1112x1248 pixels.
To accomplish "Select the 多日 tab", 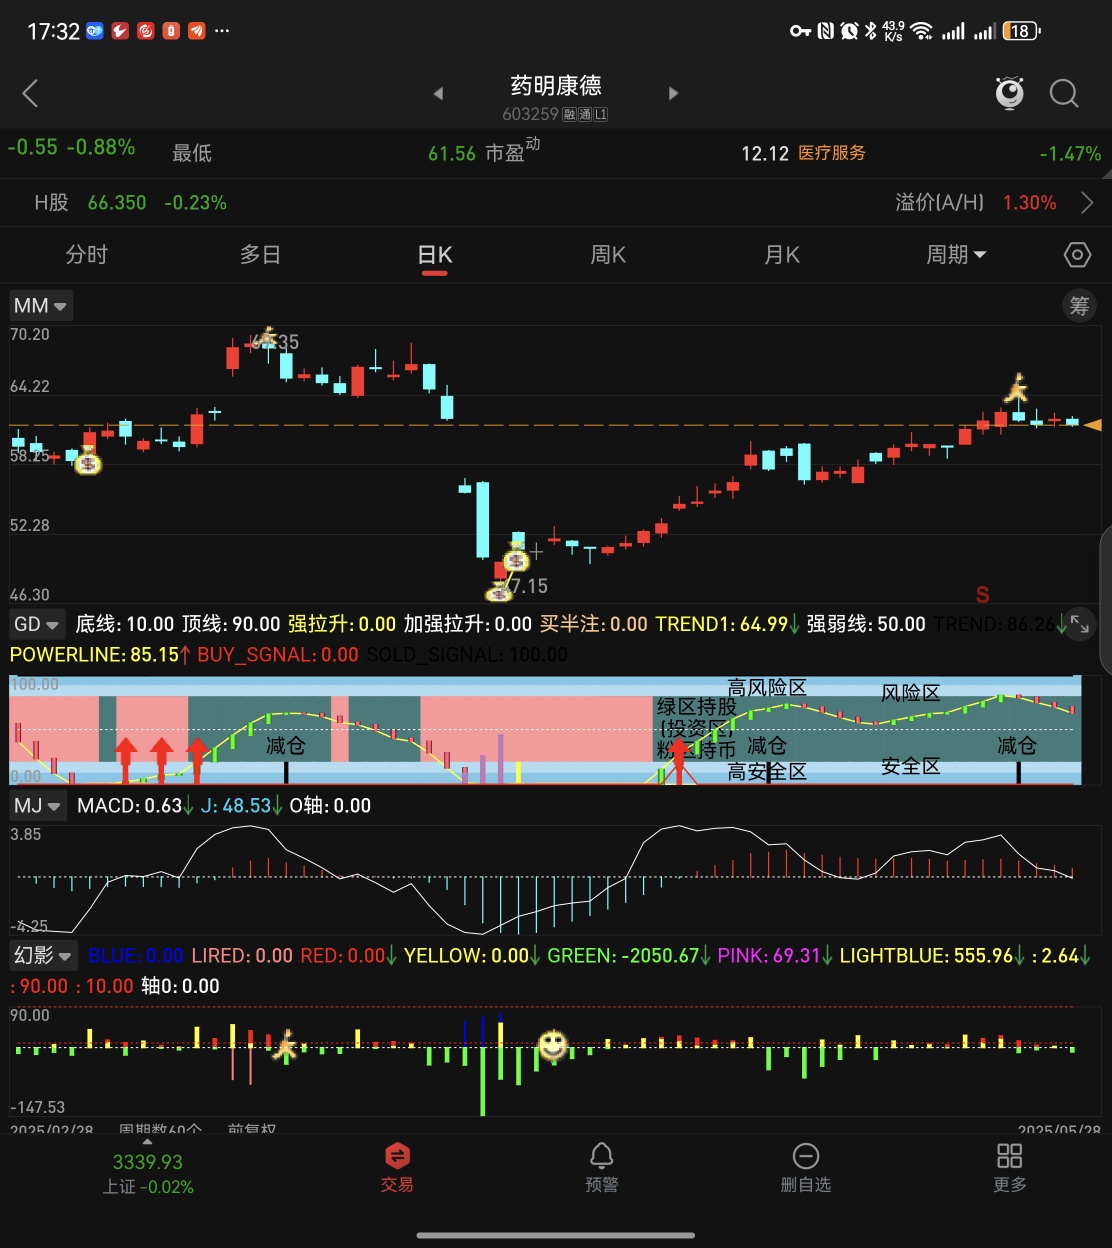I will pyautogui.click(x=260, y=255).
